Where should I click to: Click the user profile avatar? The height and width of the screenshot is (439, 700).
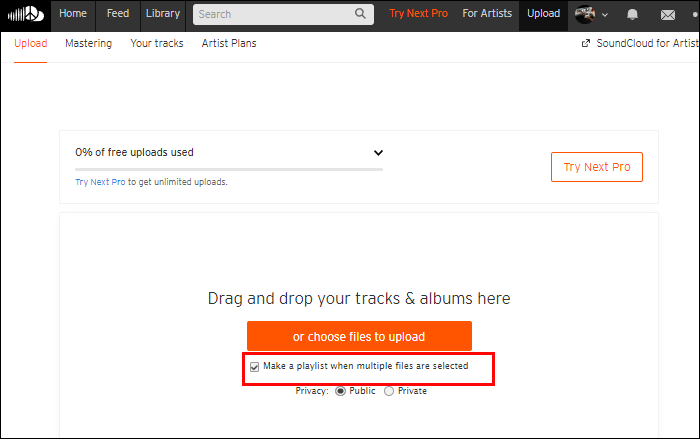coord(585,15)
